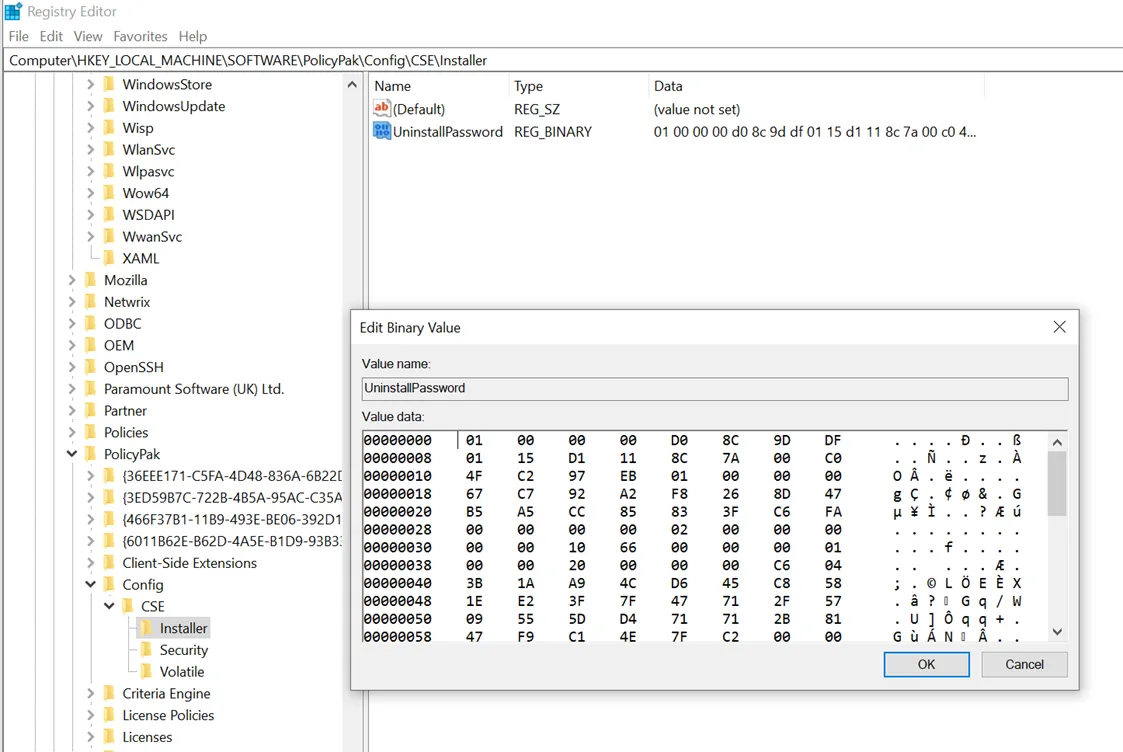This screenshot has height=752, width=1123.
Task: Collapse the PolicyPak tree node
Action: click(73, 454)
